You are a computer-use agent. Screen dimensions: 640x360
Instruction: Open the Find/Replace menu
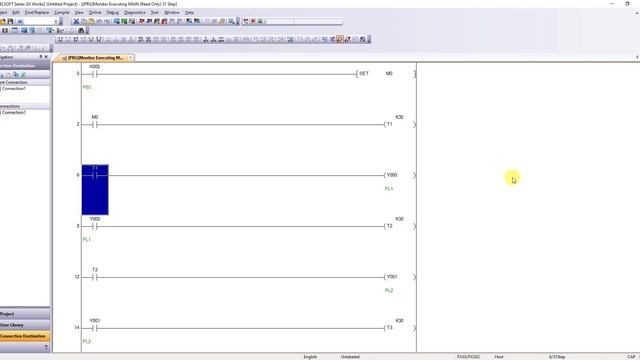37,13
